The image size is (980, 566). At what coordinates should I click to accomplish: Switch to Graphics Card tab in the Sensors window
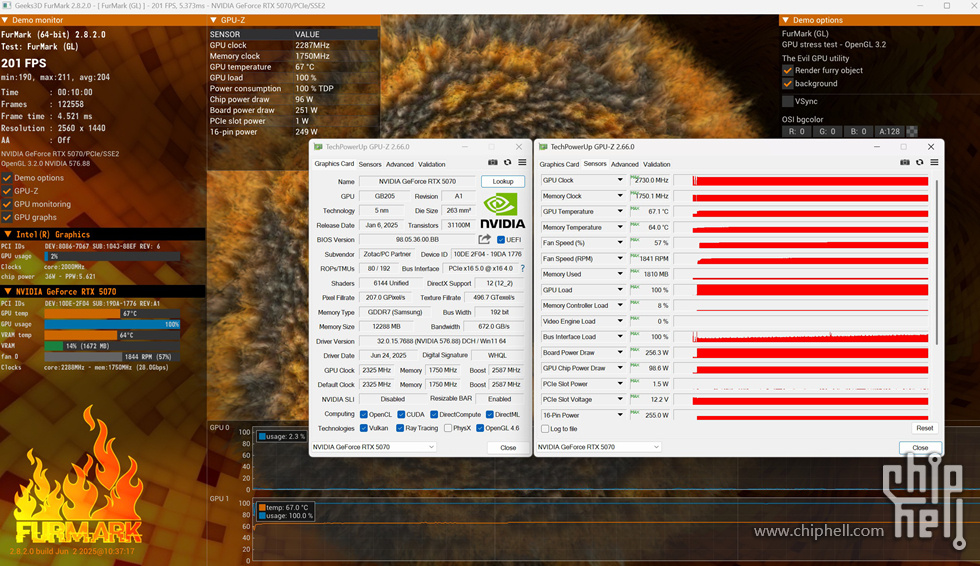pos(559,164)
